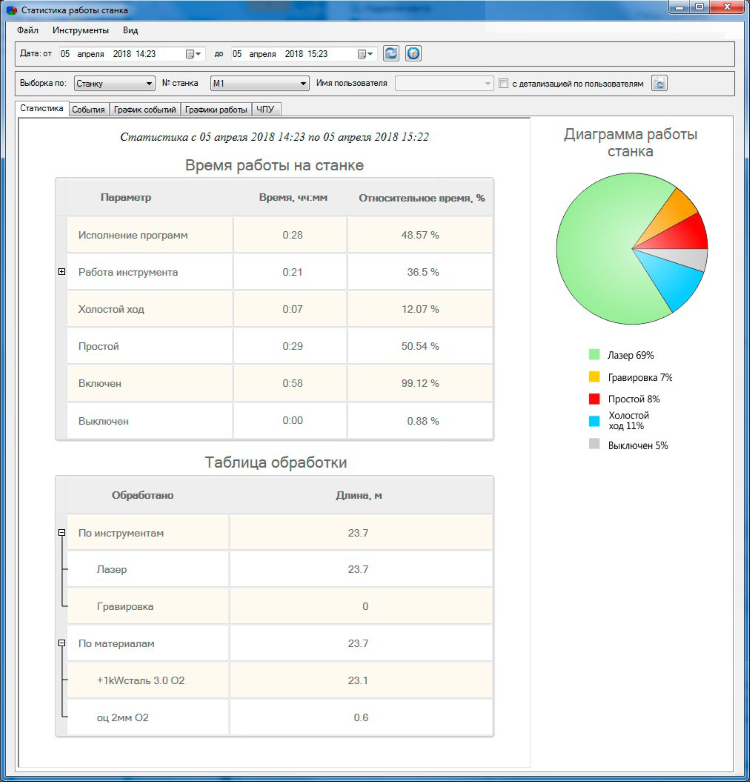
Task: Click gray Выключен 5% legend swatch
Action: (594, 443)
